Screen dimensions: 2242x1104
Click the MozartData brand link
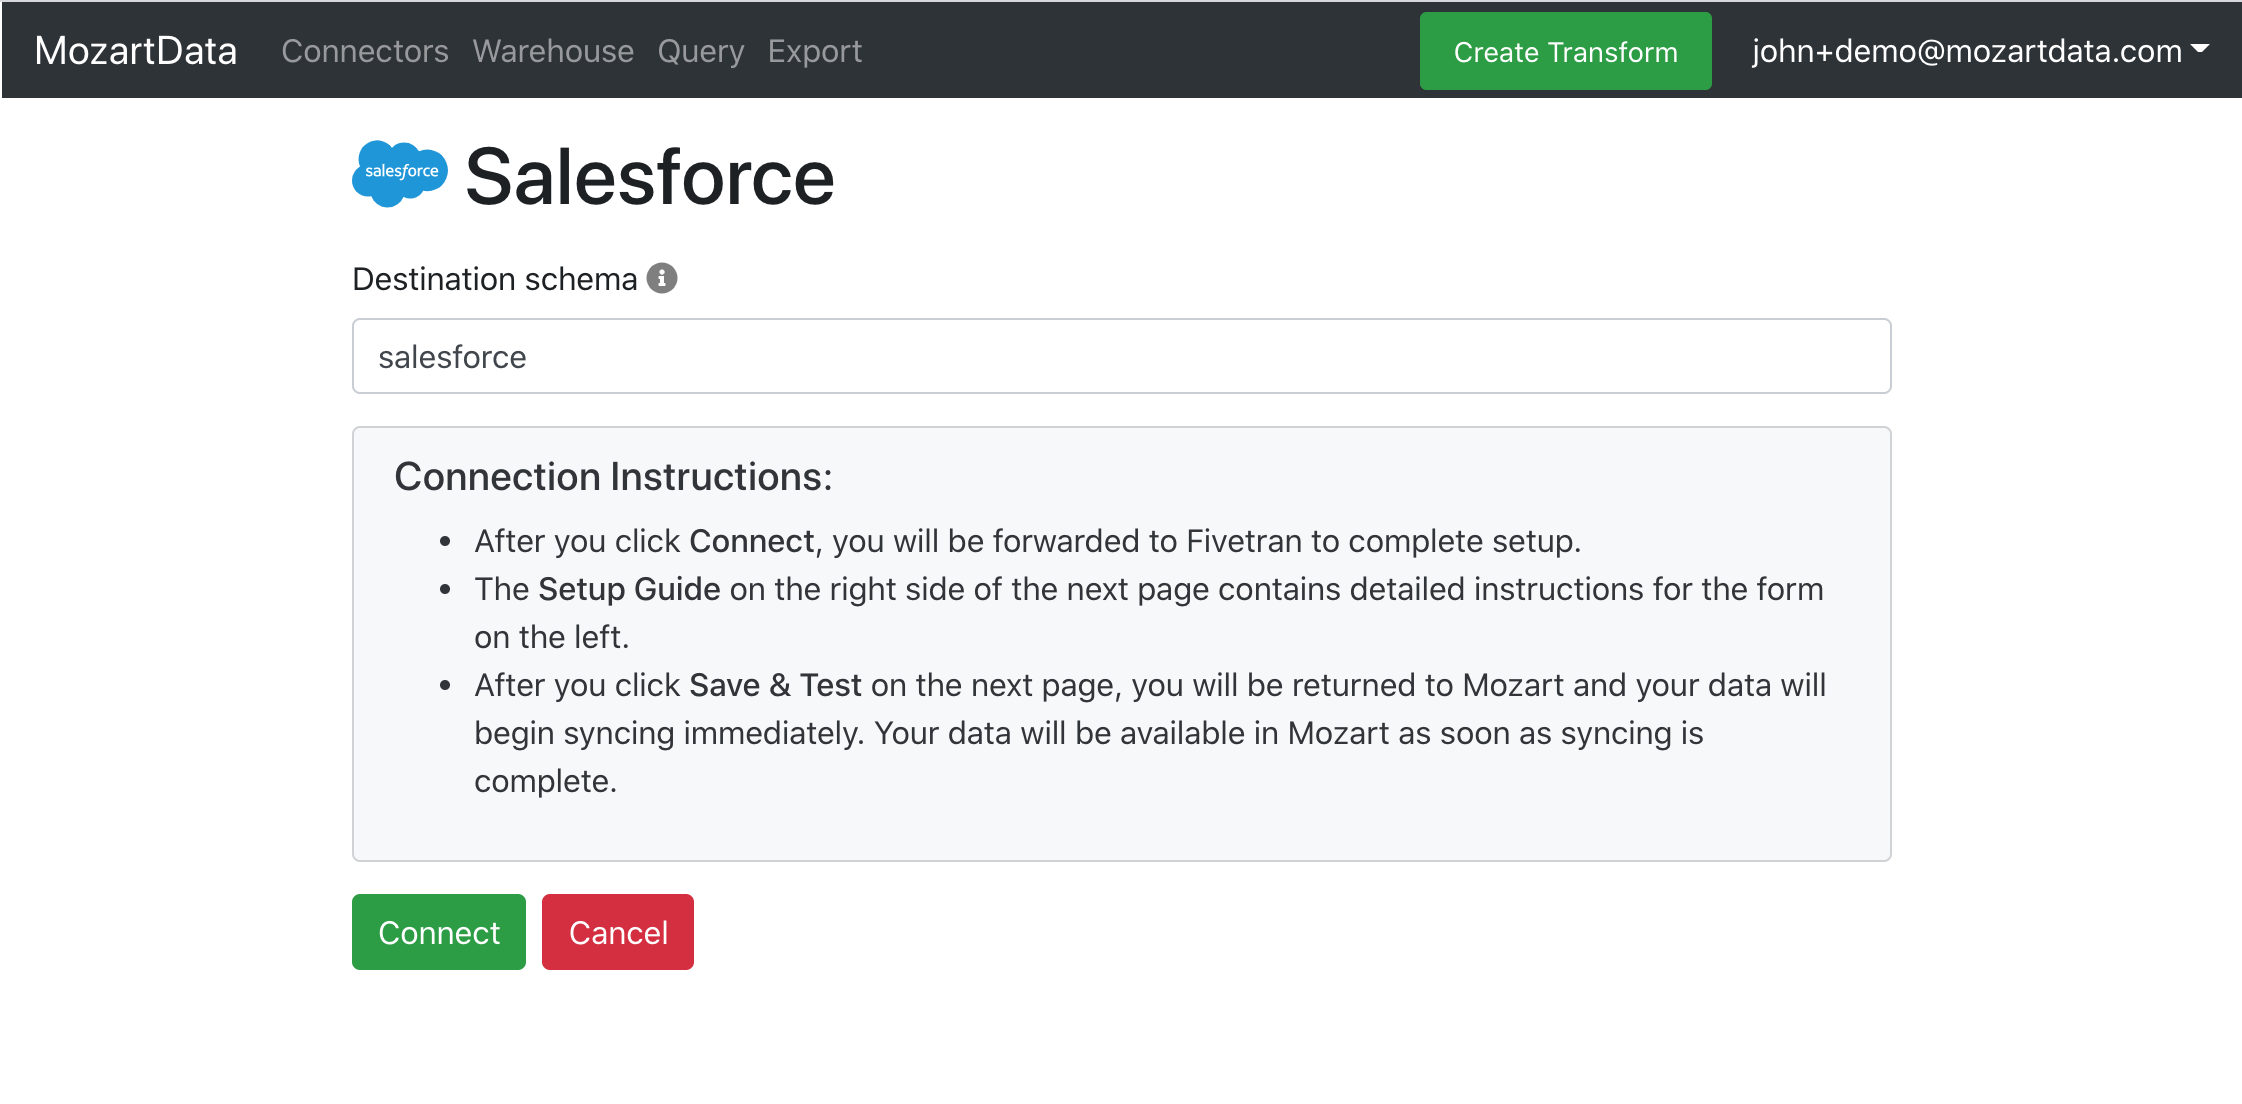136,51
